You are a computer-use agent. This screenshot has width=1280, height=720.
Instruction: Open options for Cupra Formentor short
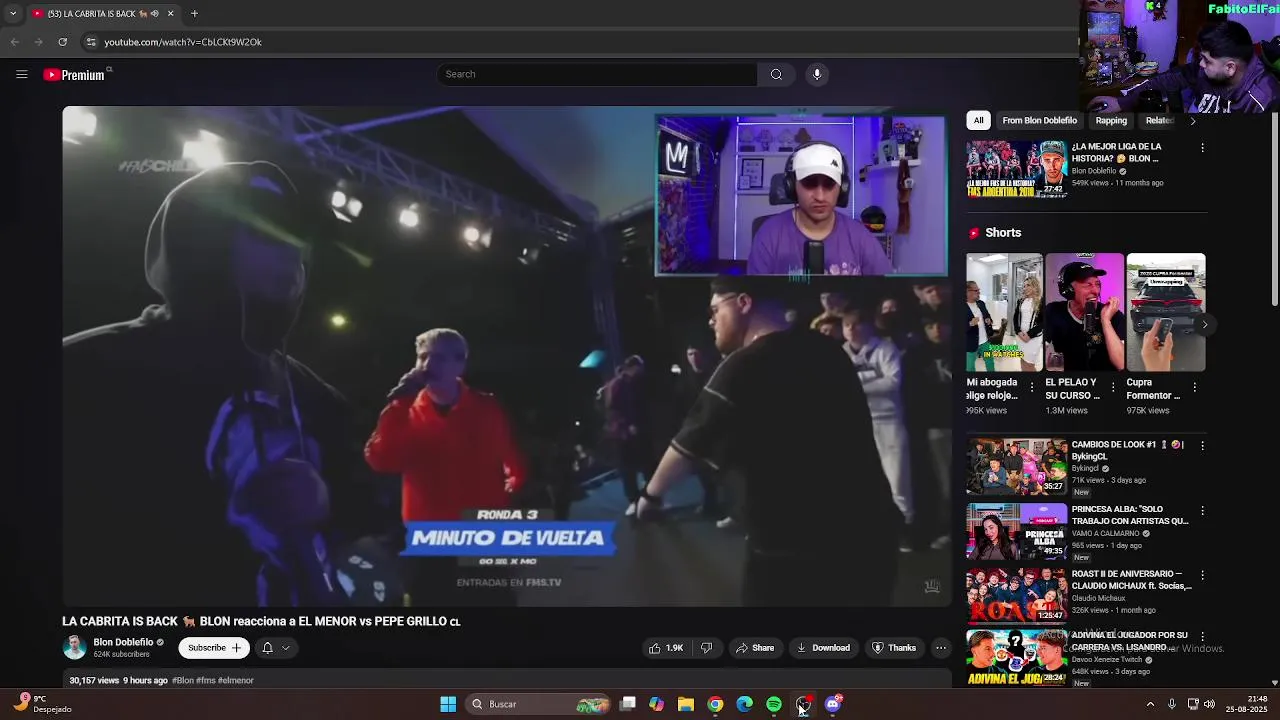[1194, 387]
